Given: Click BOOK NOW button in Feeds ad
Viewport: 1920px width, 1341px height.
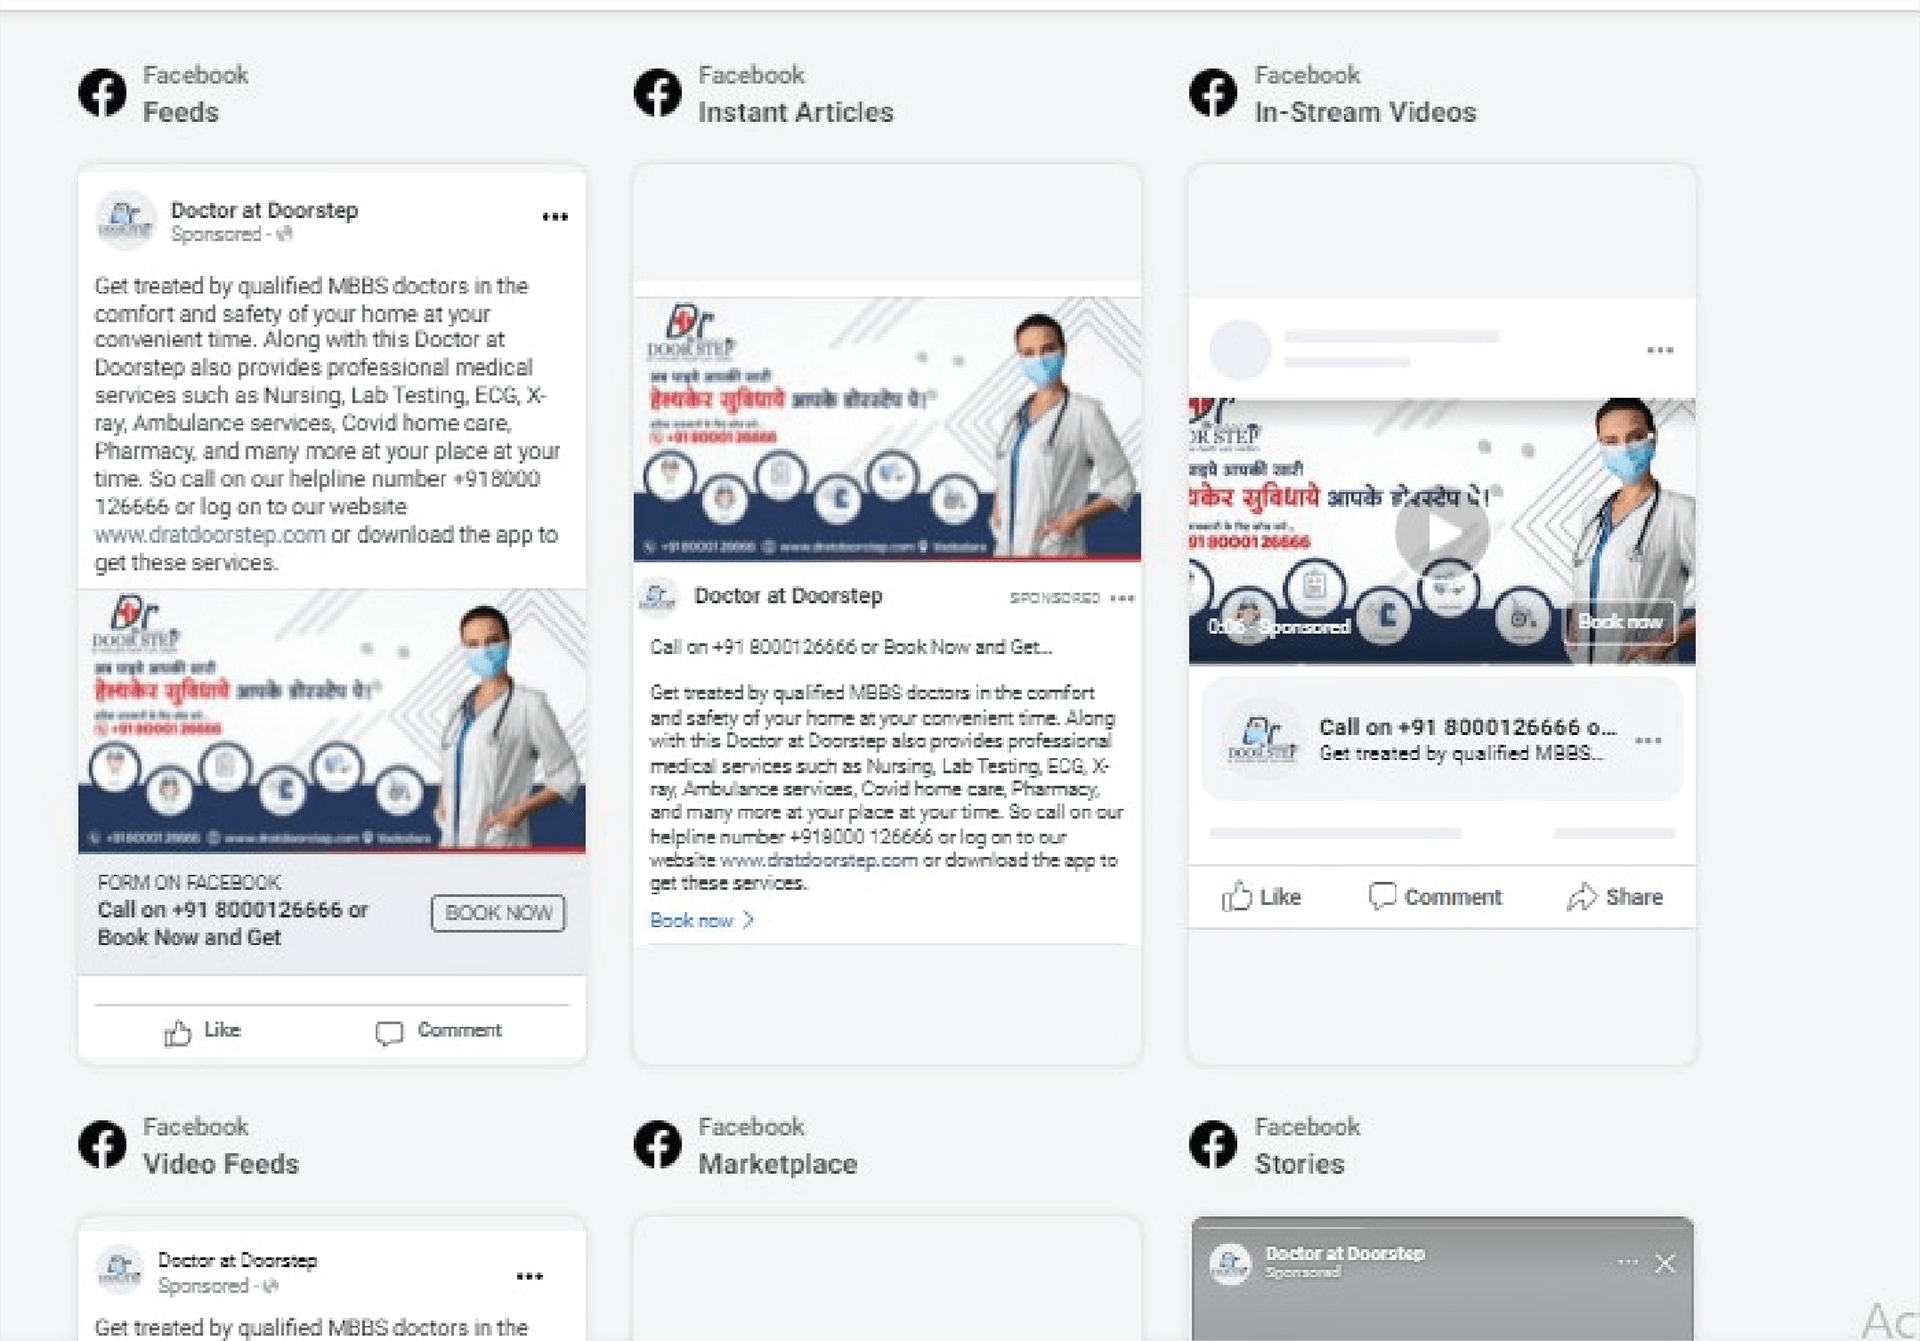Looking at the screenshot, I should click(498, 913).
